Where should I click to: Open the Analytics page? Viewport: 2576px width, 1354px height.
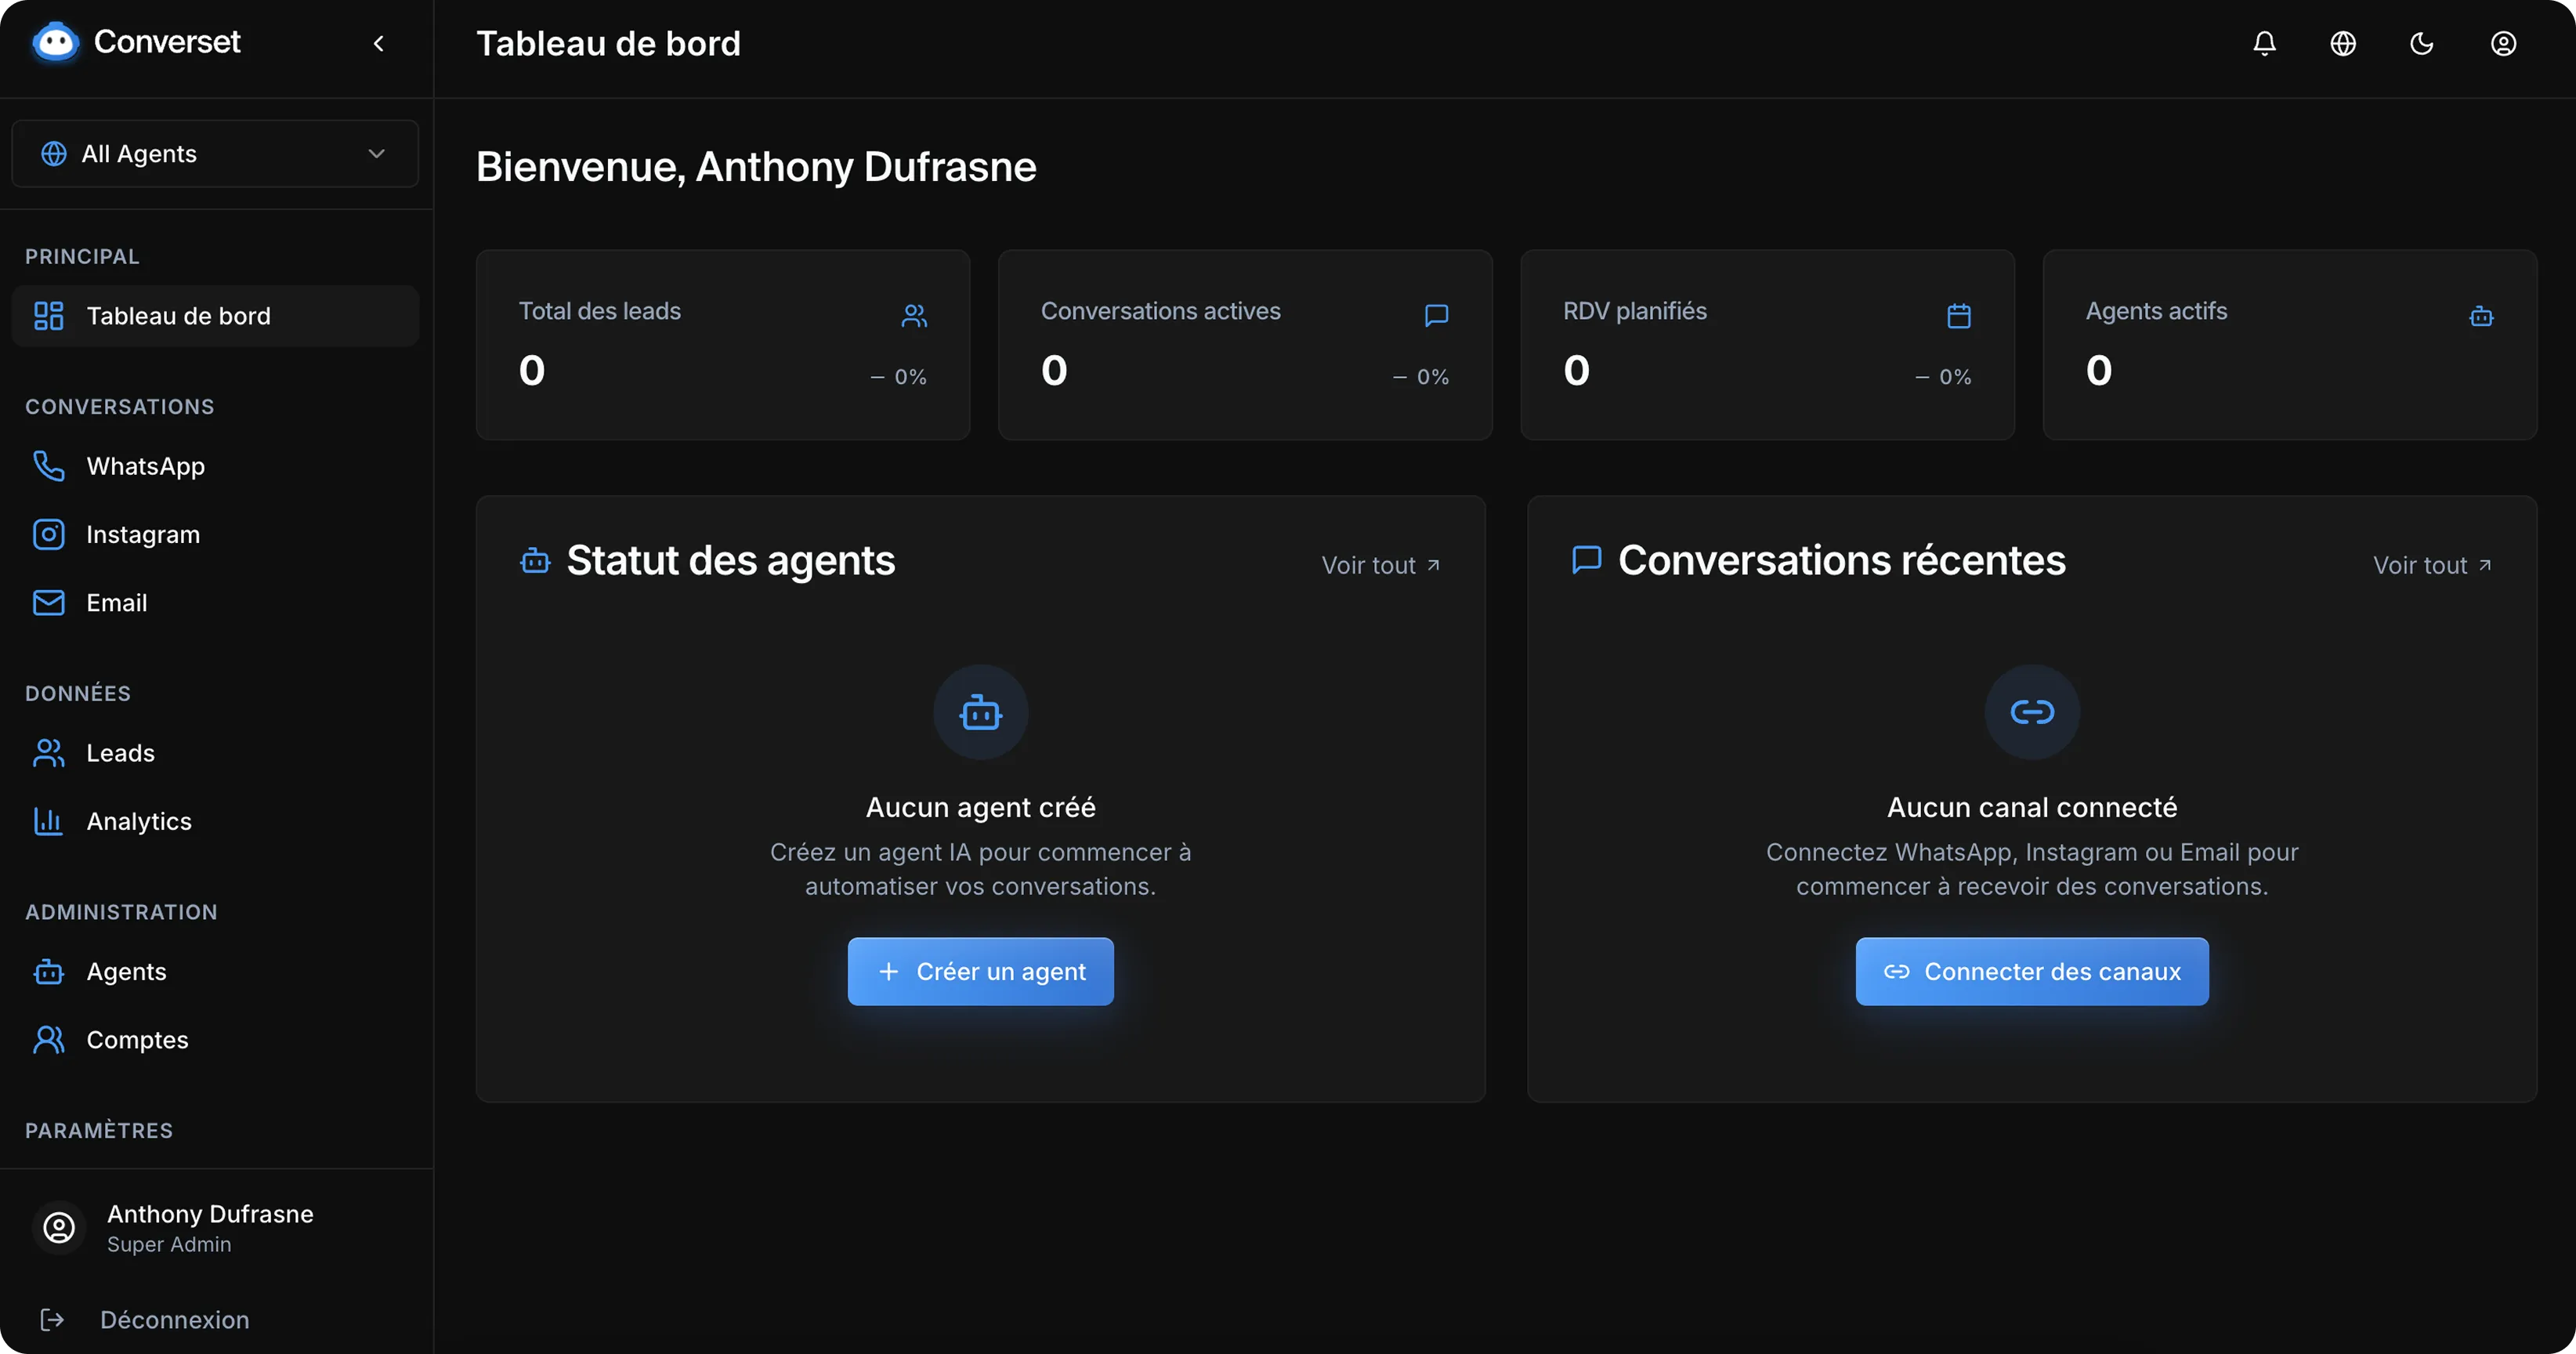click(139, 821)
